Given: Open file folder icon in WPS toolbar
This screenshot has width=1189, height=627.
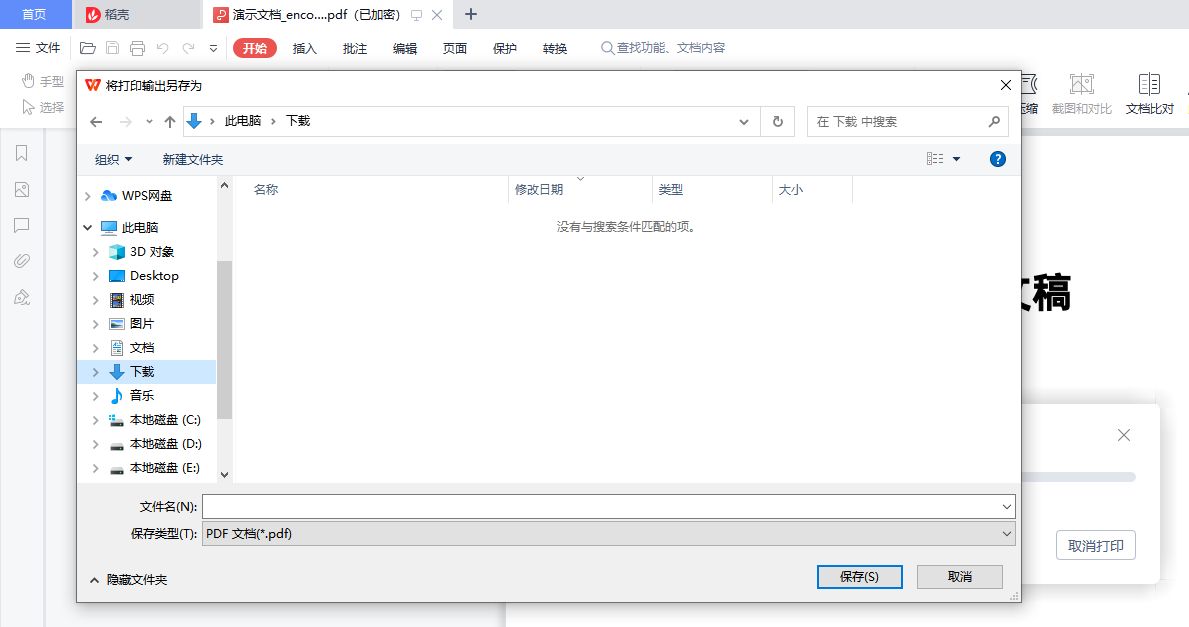Looking at the screenshot, I should [x=88, y=49].
